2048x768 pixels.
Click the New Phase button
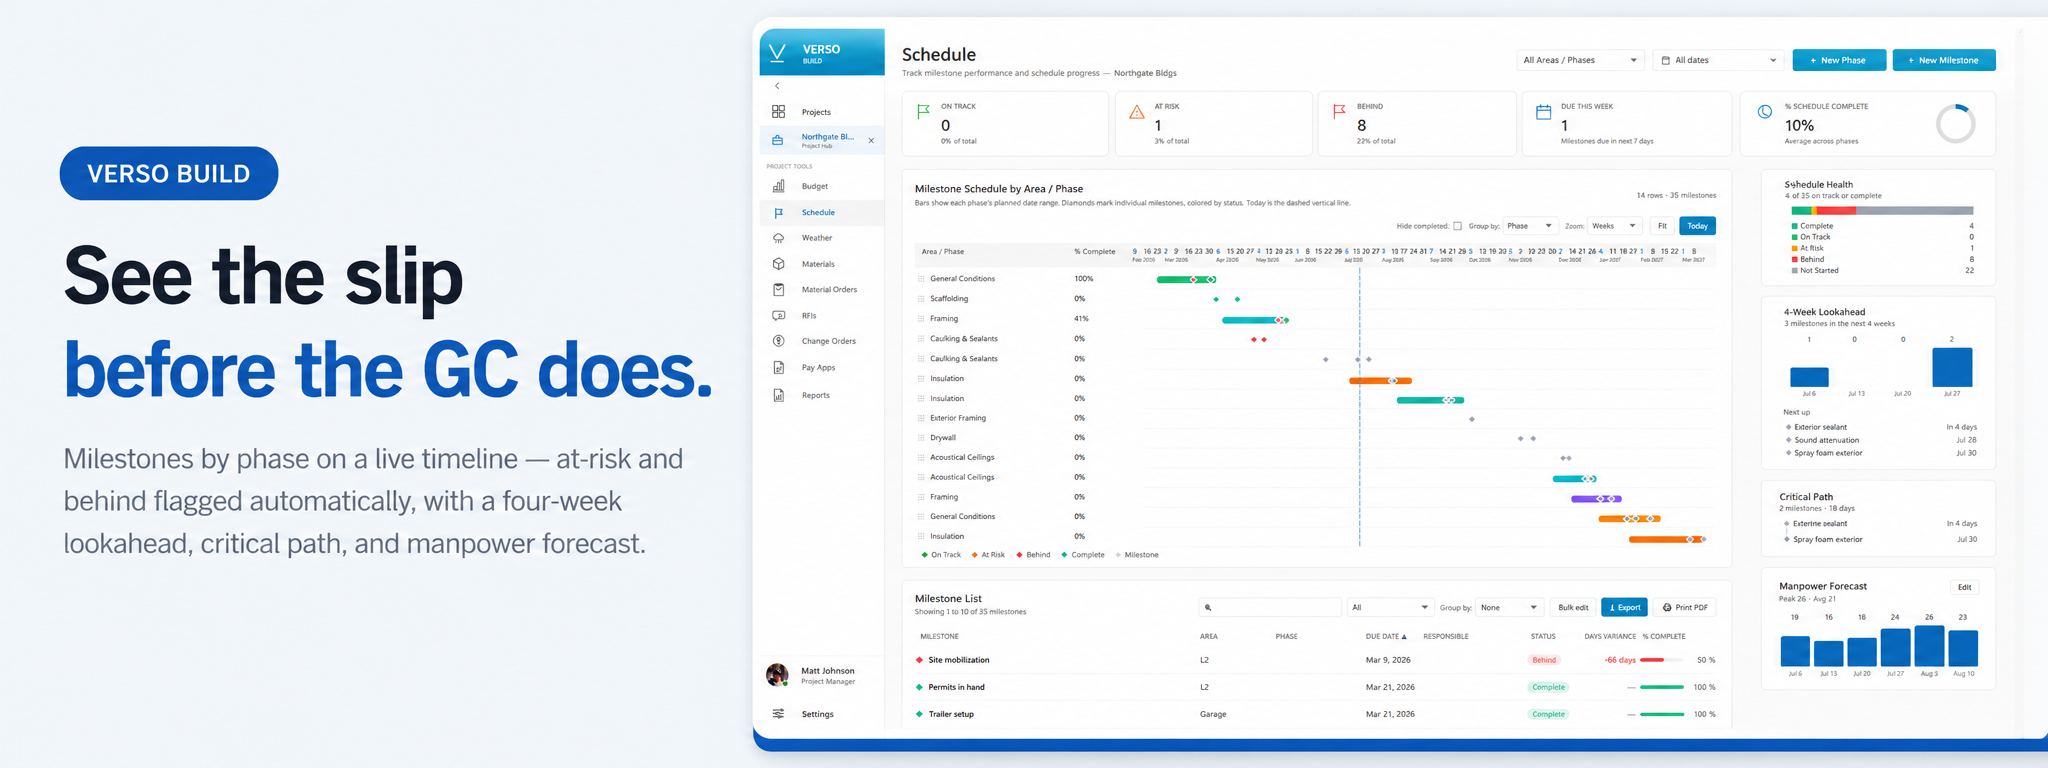point(1839,60)
